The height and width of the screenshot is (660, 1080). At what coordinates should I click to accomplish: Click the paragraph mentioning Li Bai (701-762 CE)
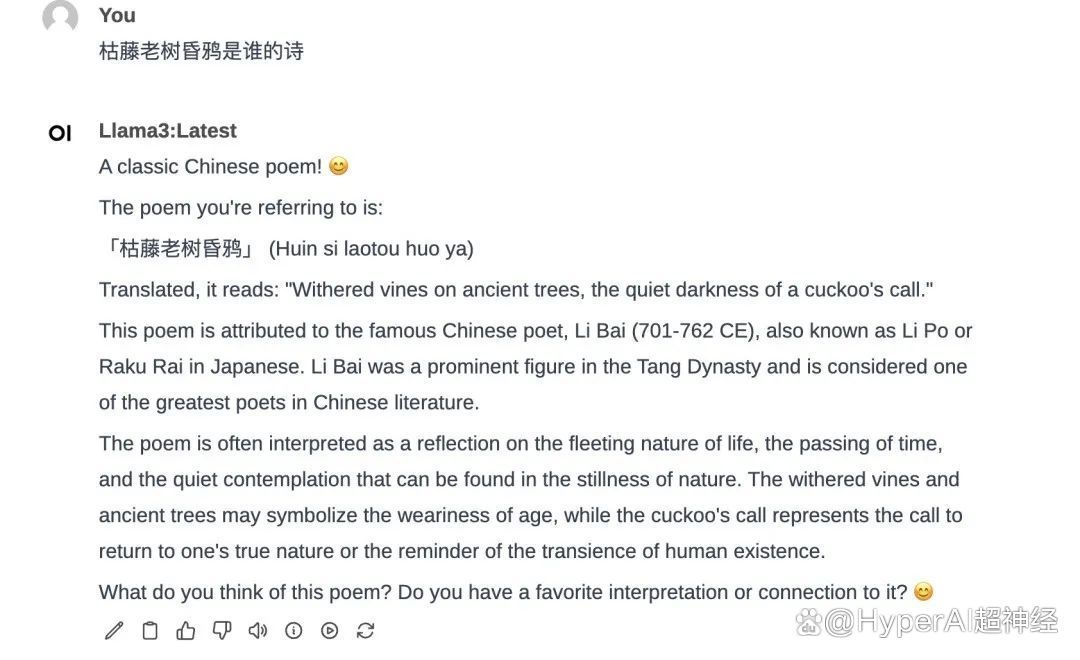click(x=535, y=367)
